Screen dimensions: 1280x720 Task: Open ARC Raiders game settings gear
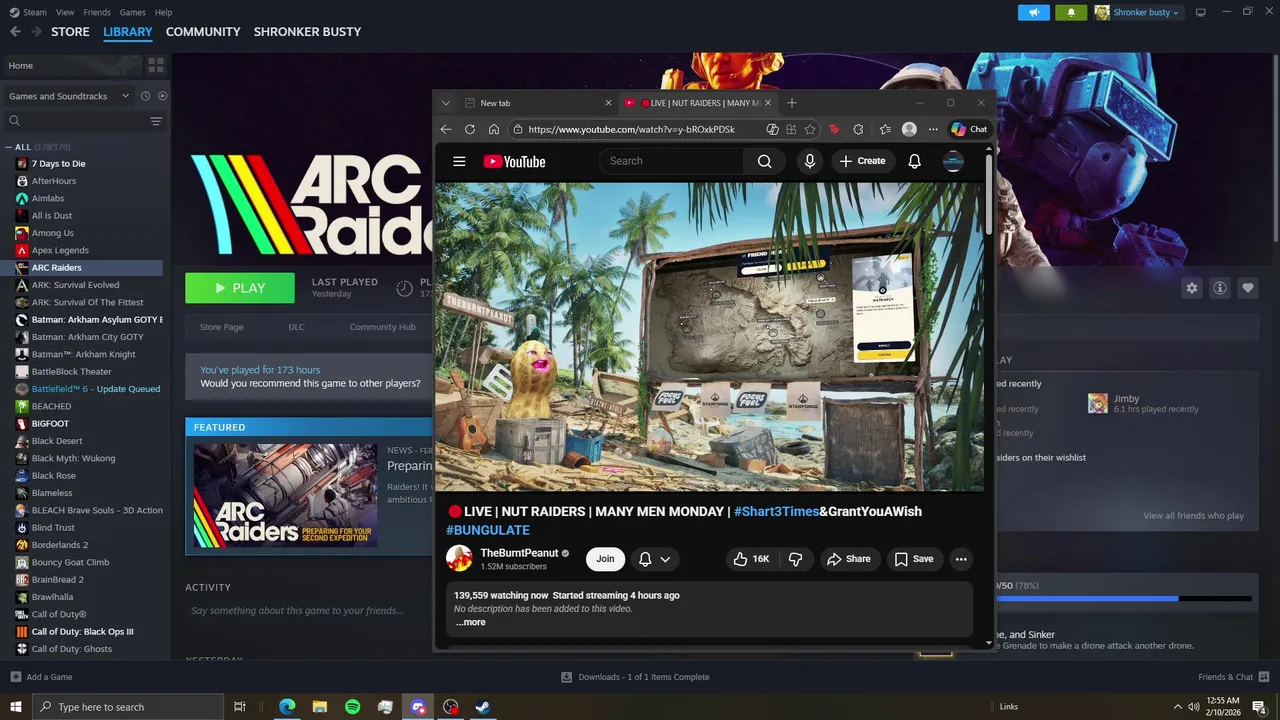[1191, 288]
